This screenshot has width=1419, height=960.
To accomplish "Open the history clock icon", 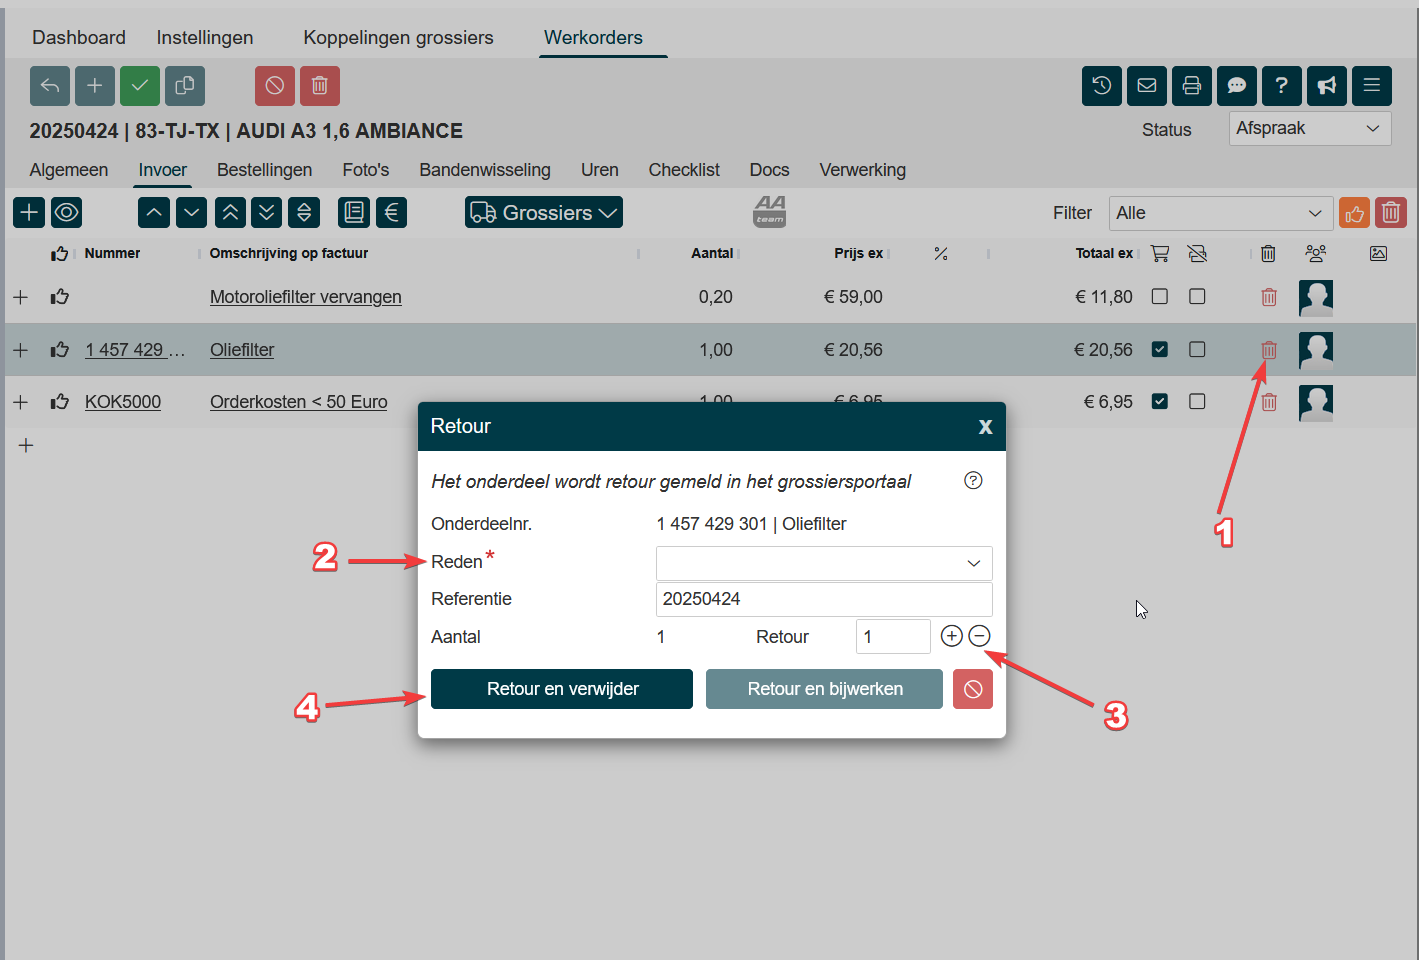I will (x=1101, y=86).
